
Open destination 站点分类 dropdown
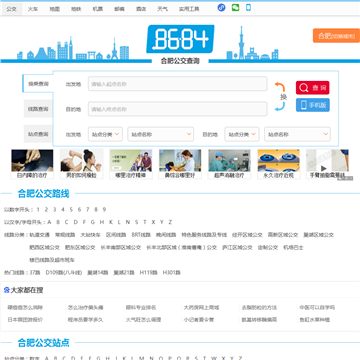pos(242,134)
